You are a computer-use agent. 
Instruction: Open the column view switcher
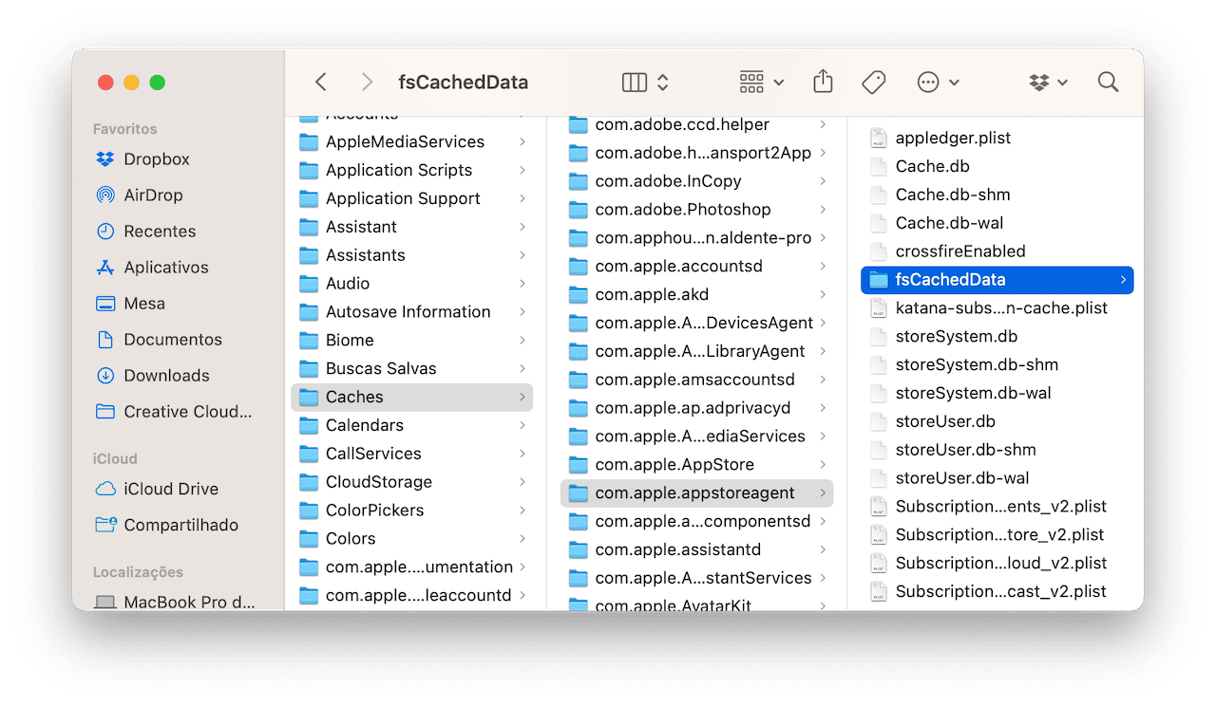point(645,82)
